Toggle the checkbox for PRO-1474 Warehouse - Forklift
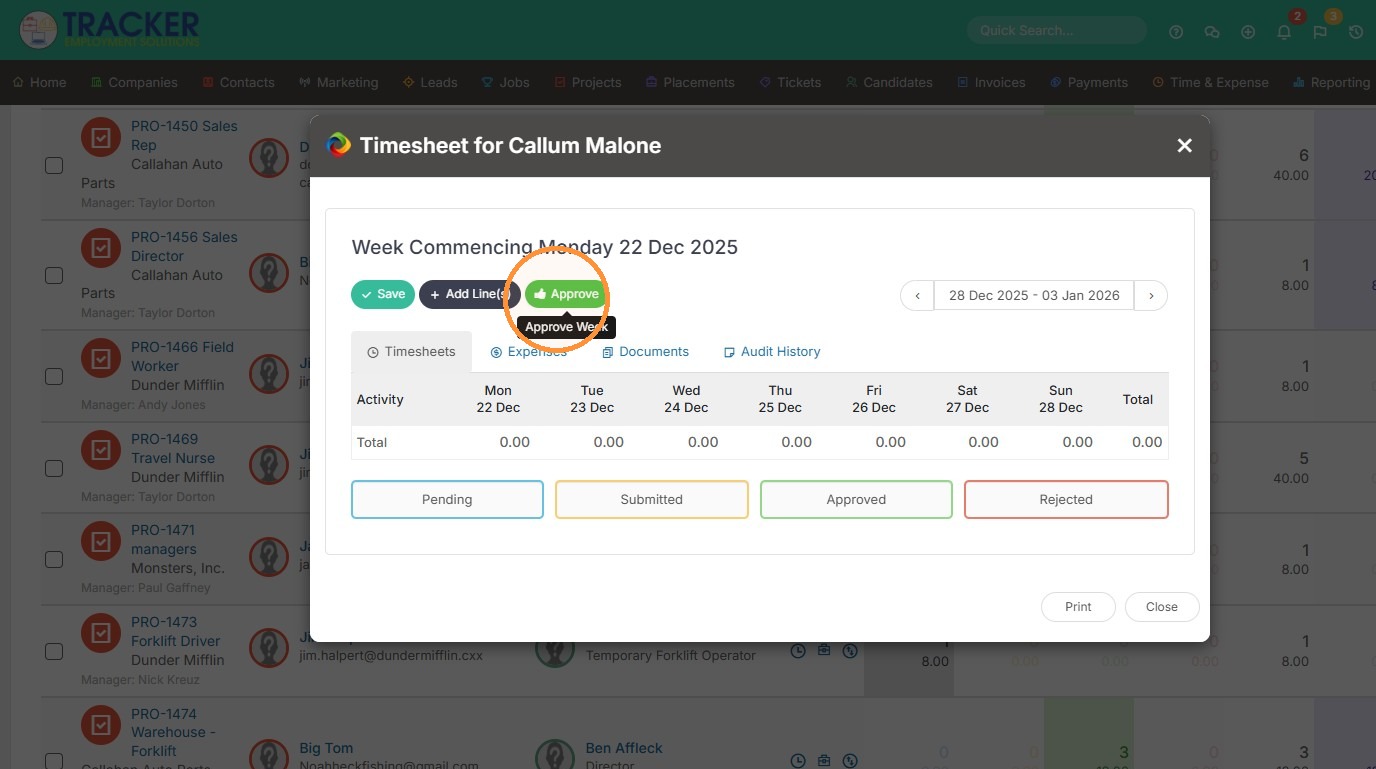Screen dimensions: 1376x769 54,761
